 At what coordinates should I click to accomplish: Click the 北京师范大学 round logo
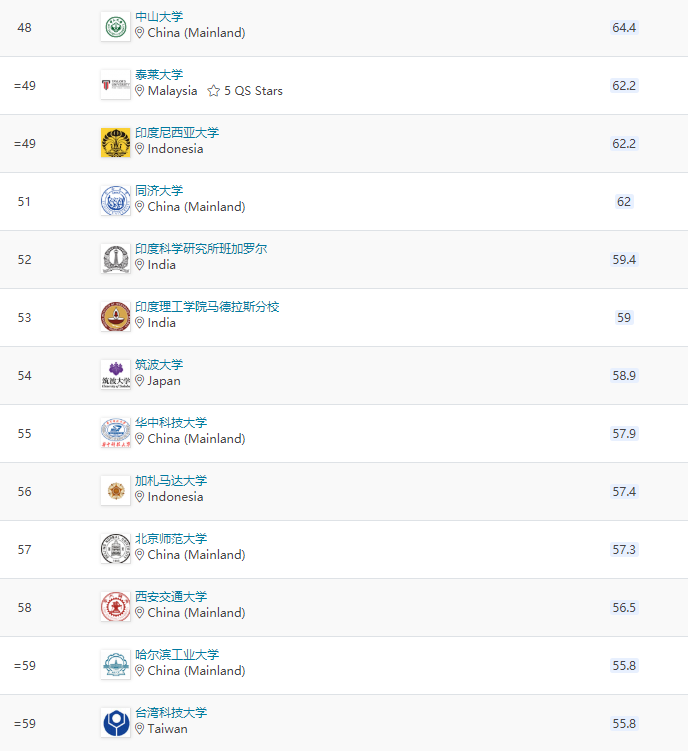115,548
